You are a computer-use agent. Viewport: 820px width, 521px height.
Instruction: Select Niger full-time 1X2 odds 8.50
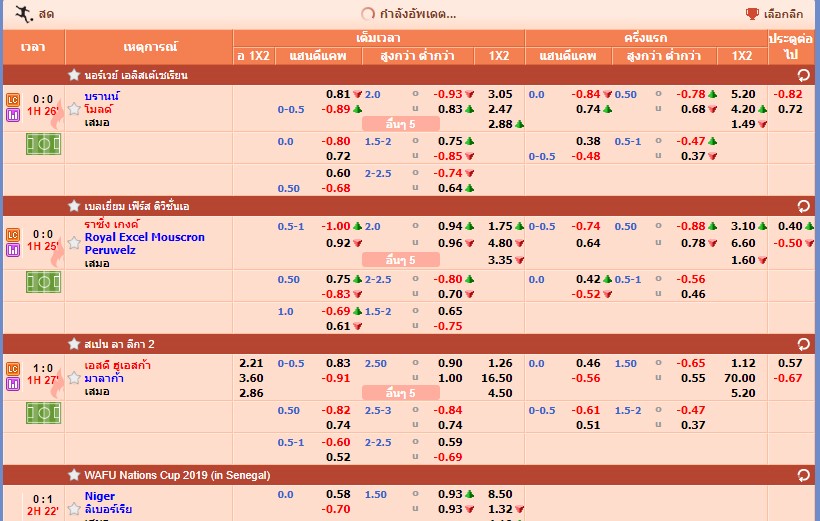click(500, 494)
